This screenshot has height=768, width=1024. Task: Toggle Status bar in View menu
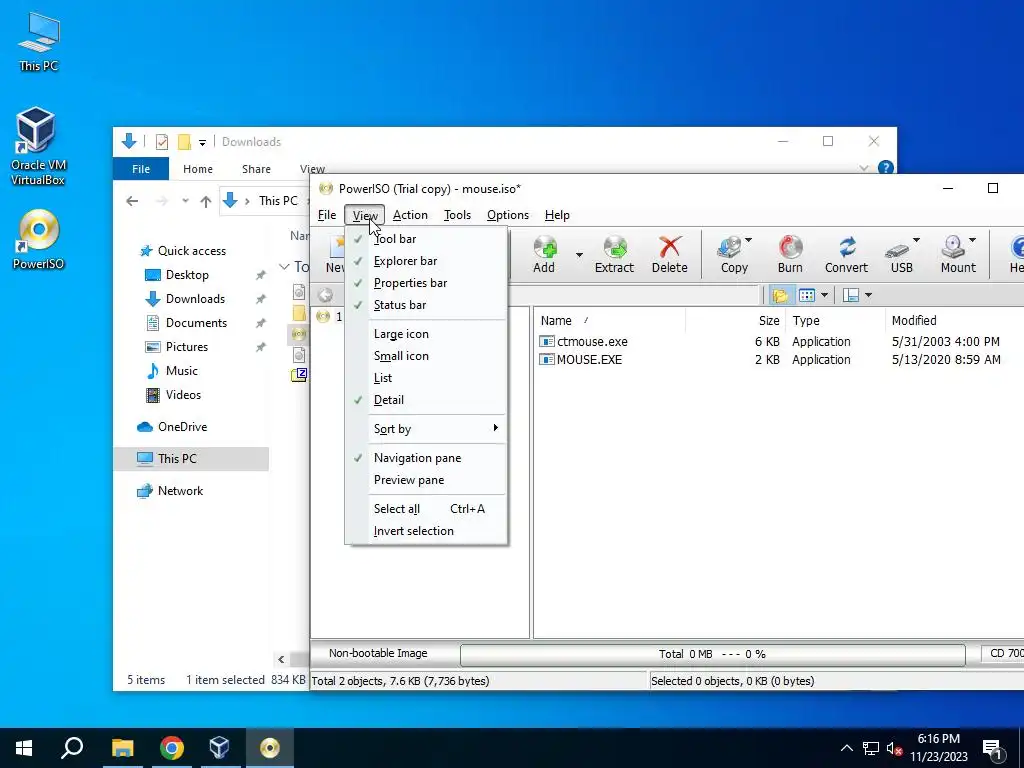pyautogui.click(x=426, y=305)
